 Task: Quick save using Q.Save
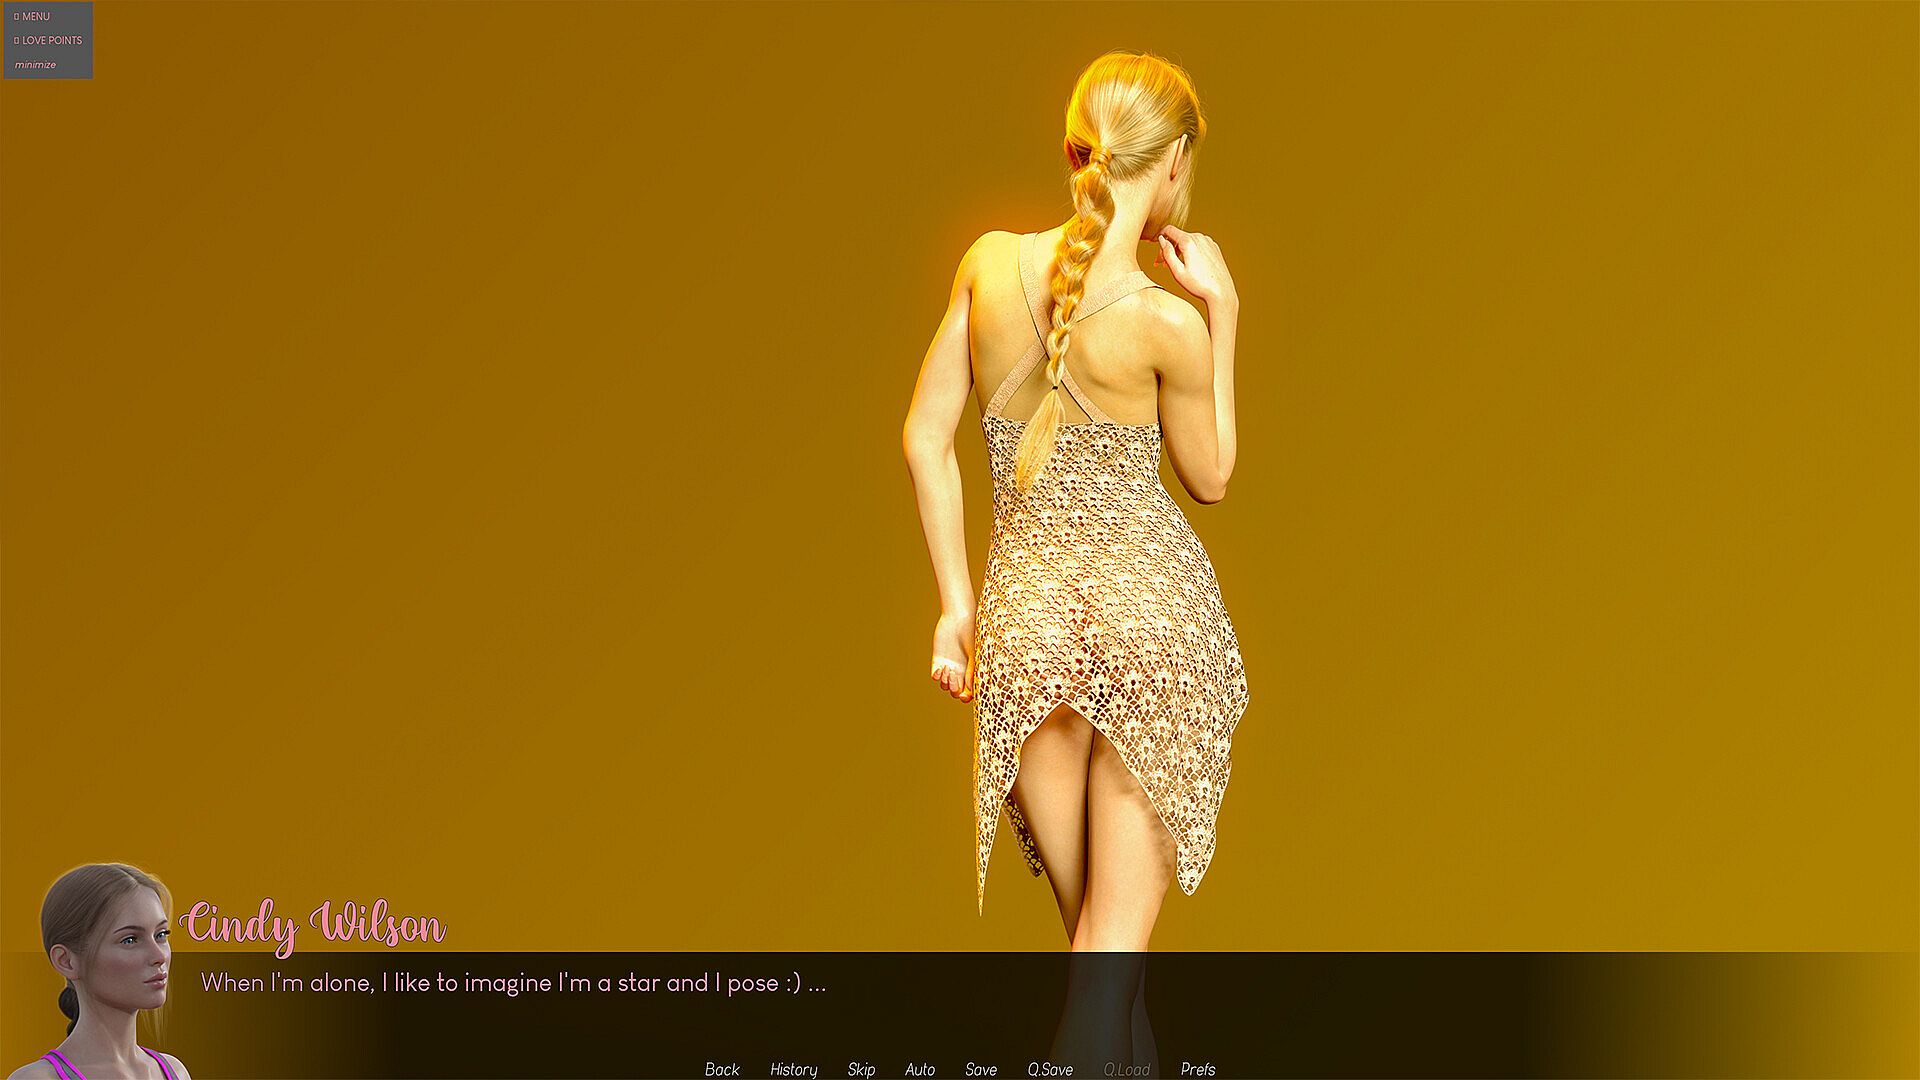[1050, 1069]
